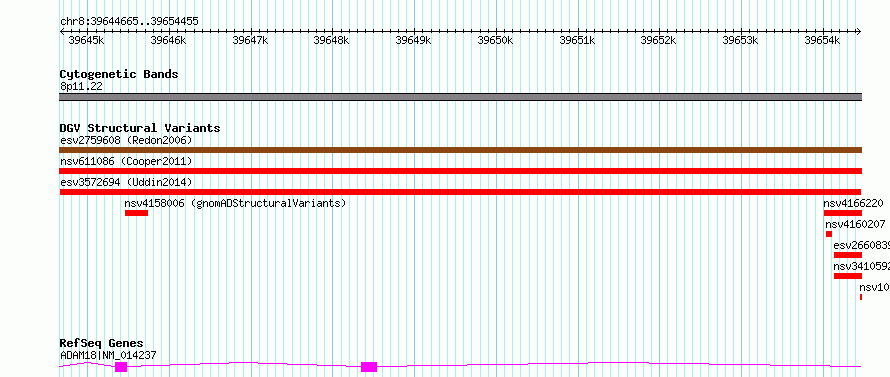Select the second ADAM18 magenta exon block

click(x=369, y=367)
